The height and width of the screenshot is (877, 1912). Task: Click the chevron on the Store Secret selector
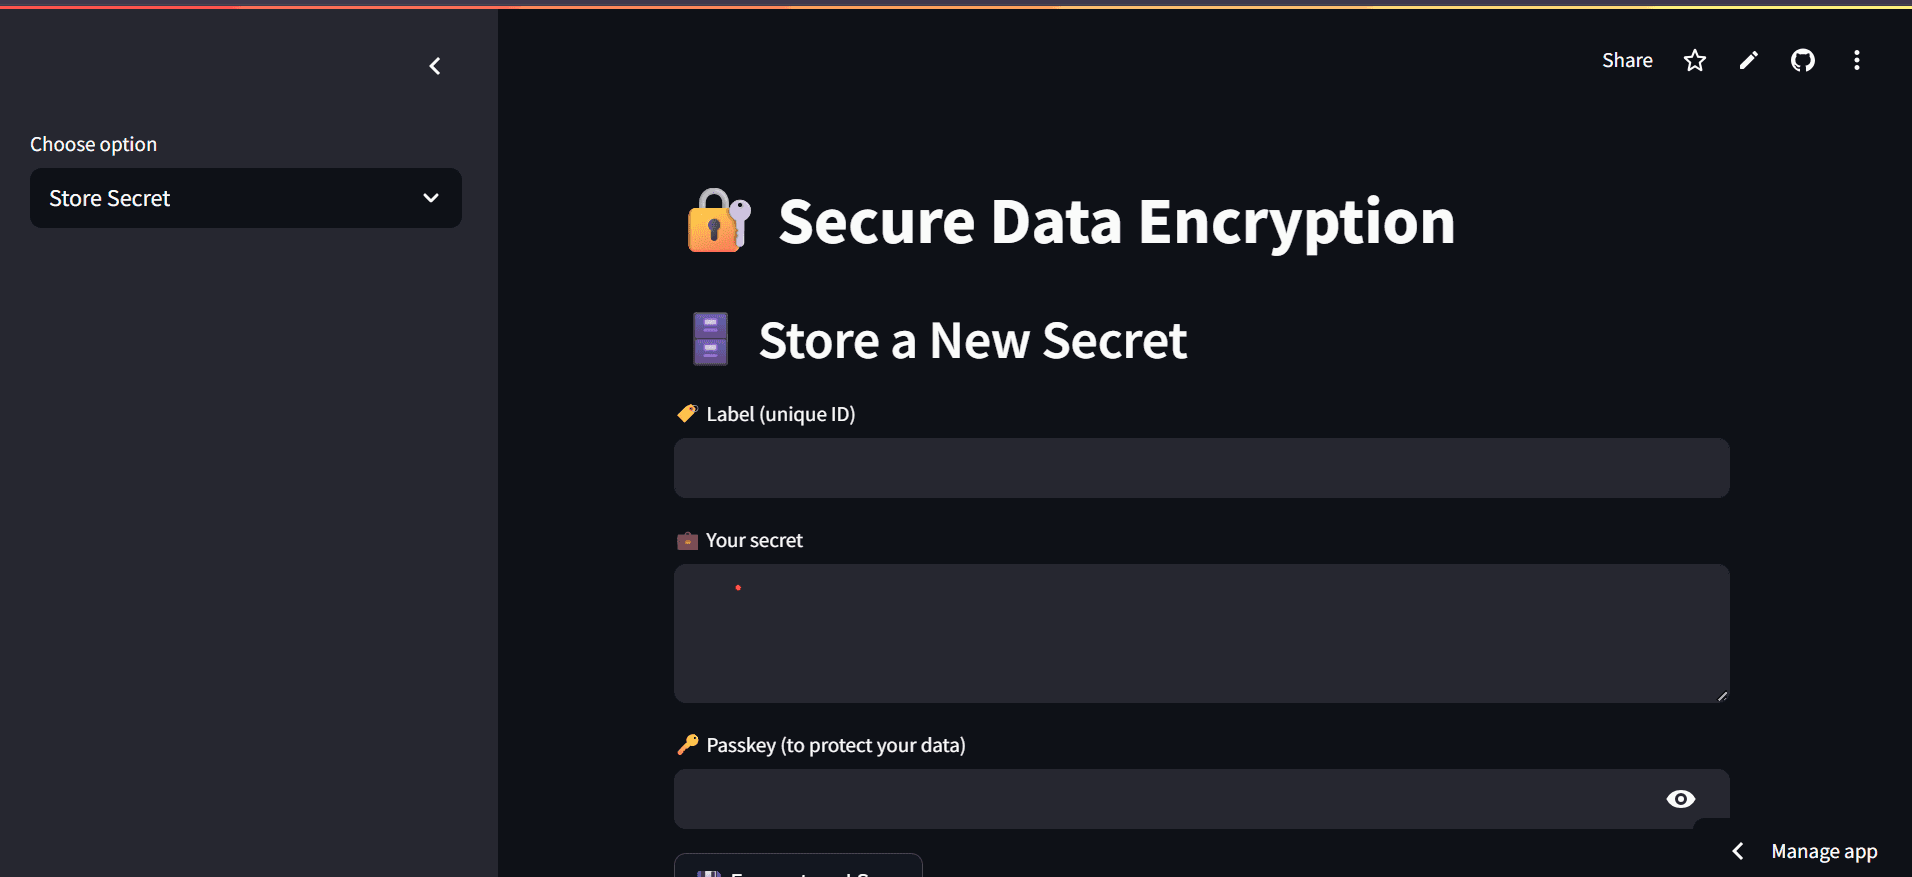(x=430, y=198)
